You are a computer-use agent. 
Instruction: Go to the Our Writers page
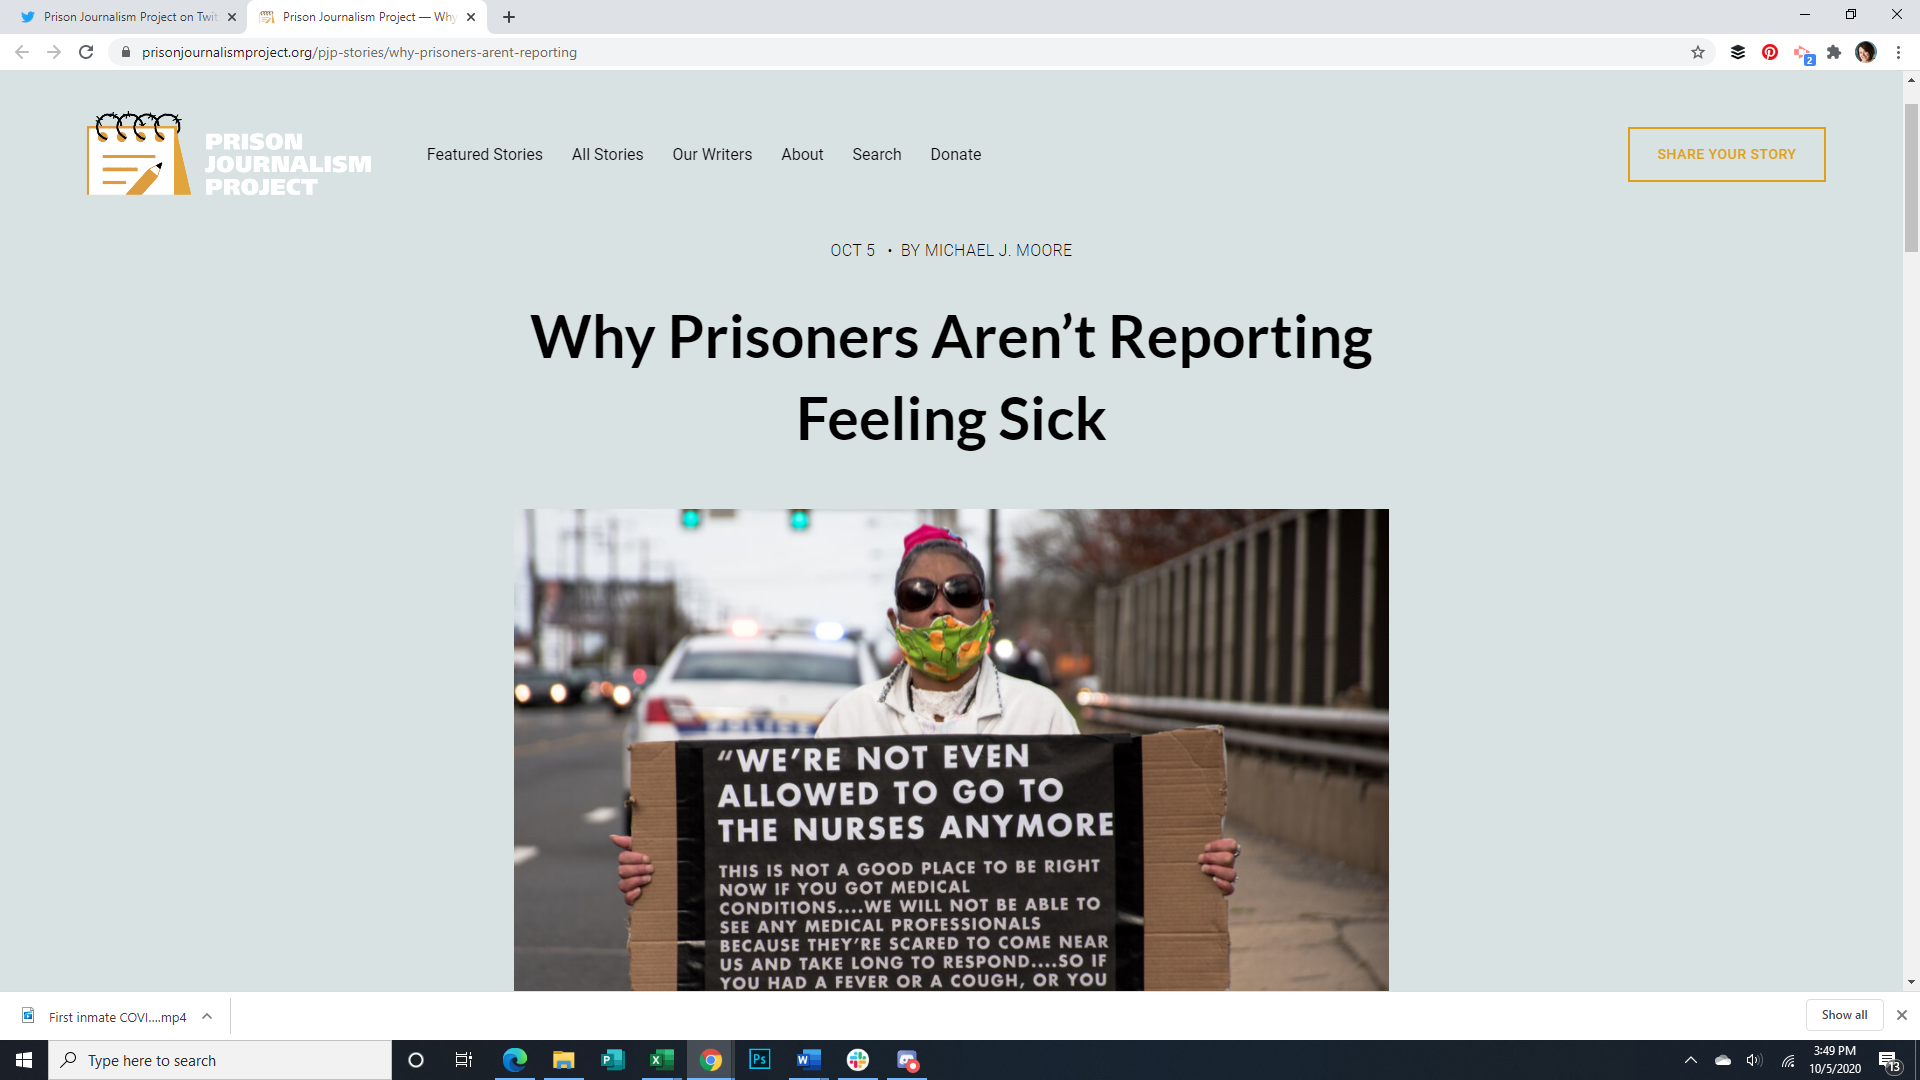tap(712, 154)
